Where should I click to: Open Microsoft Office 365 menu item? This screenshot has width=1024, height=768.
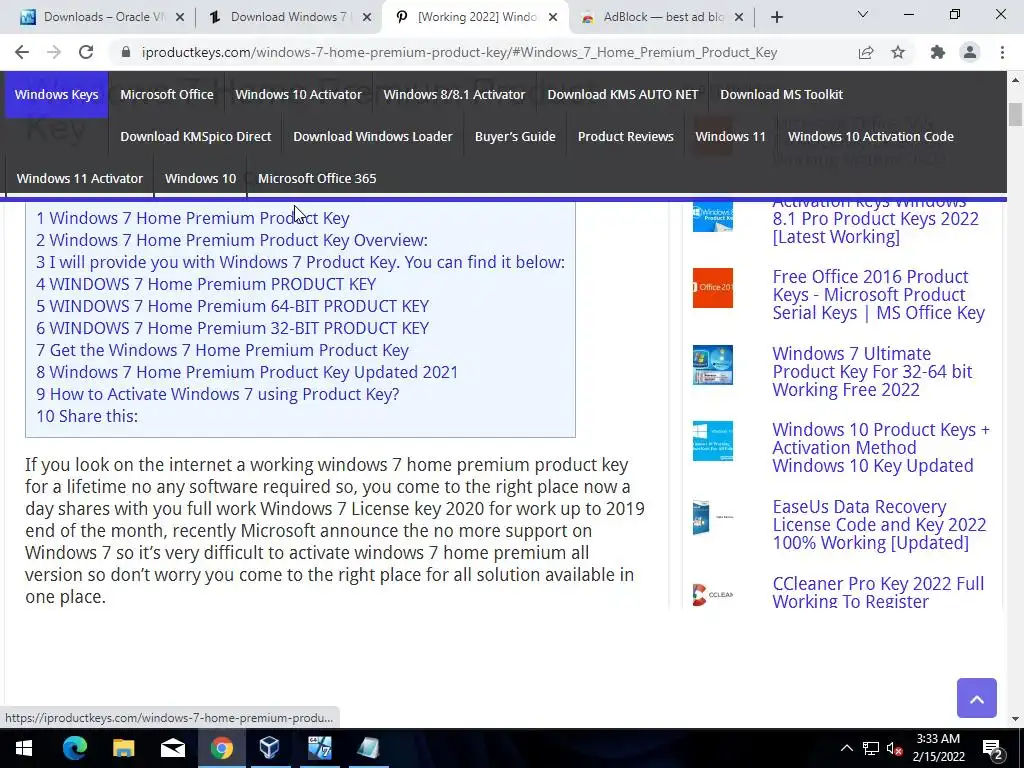click(x=317, y=178)
